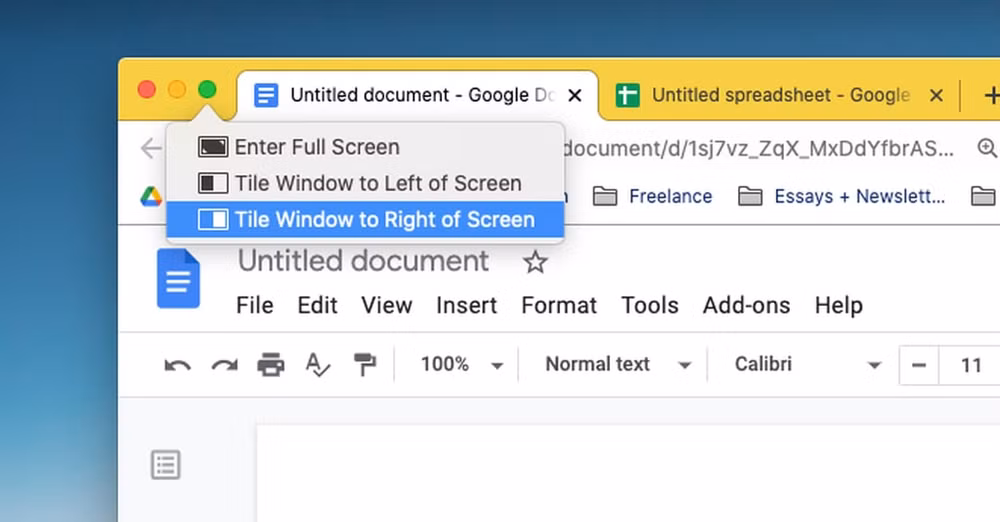Click the Google Docs home icon
This screenshot has height=522, width=1000.
tap(178, 278)
